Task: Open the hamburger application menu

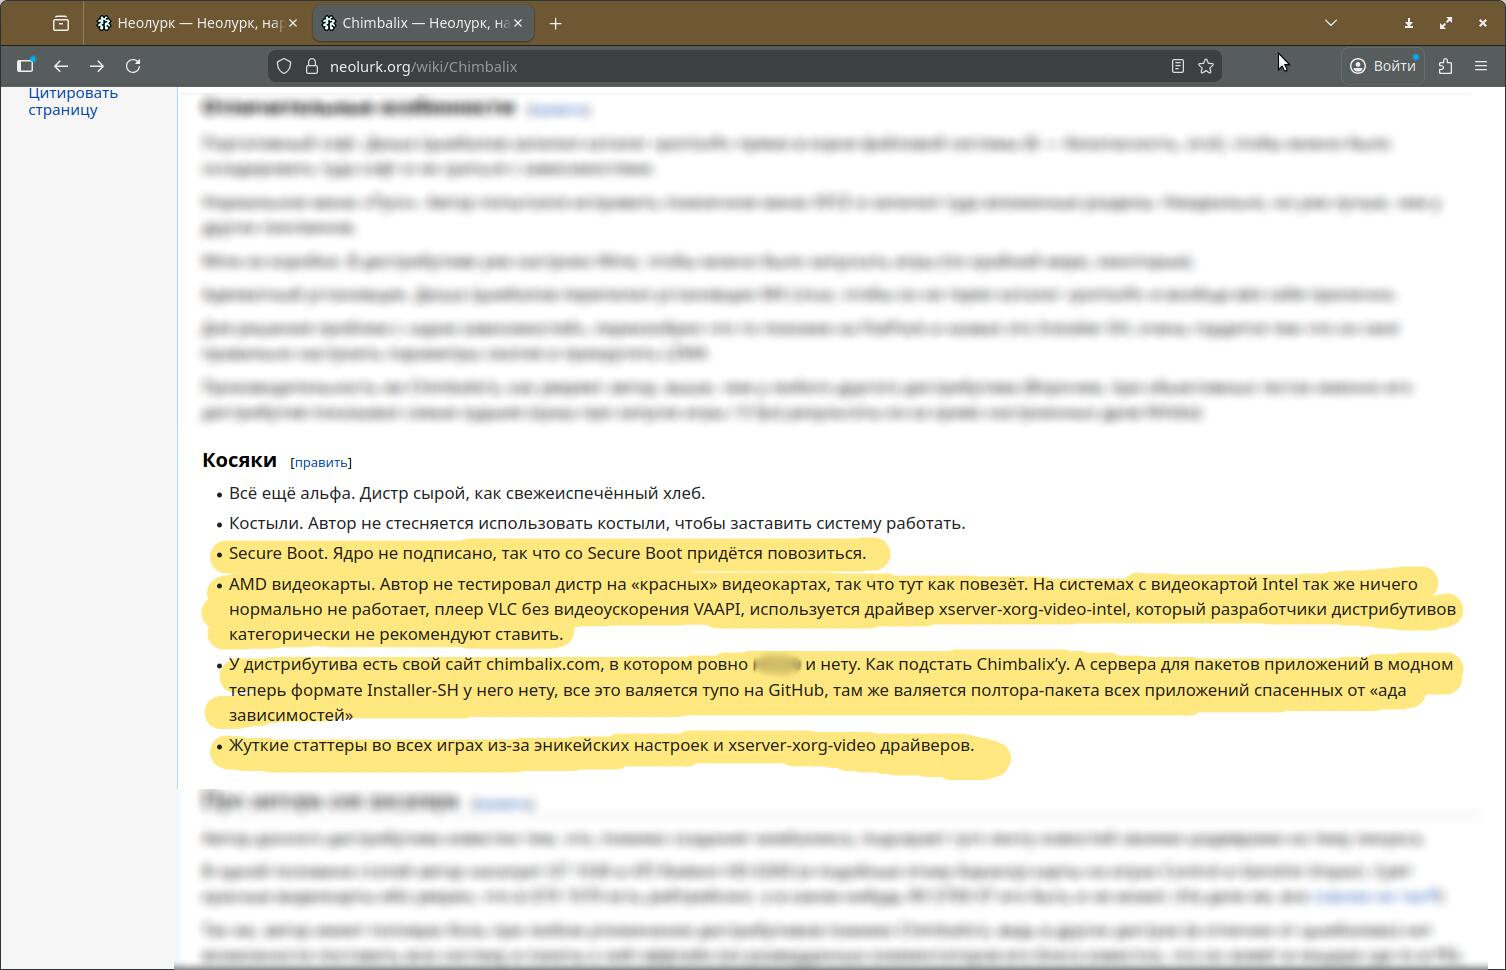Action: (1481, 66)
